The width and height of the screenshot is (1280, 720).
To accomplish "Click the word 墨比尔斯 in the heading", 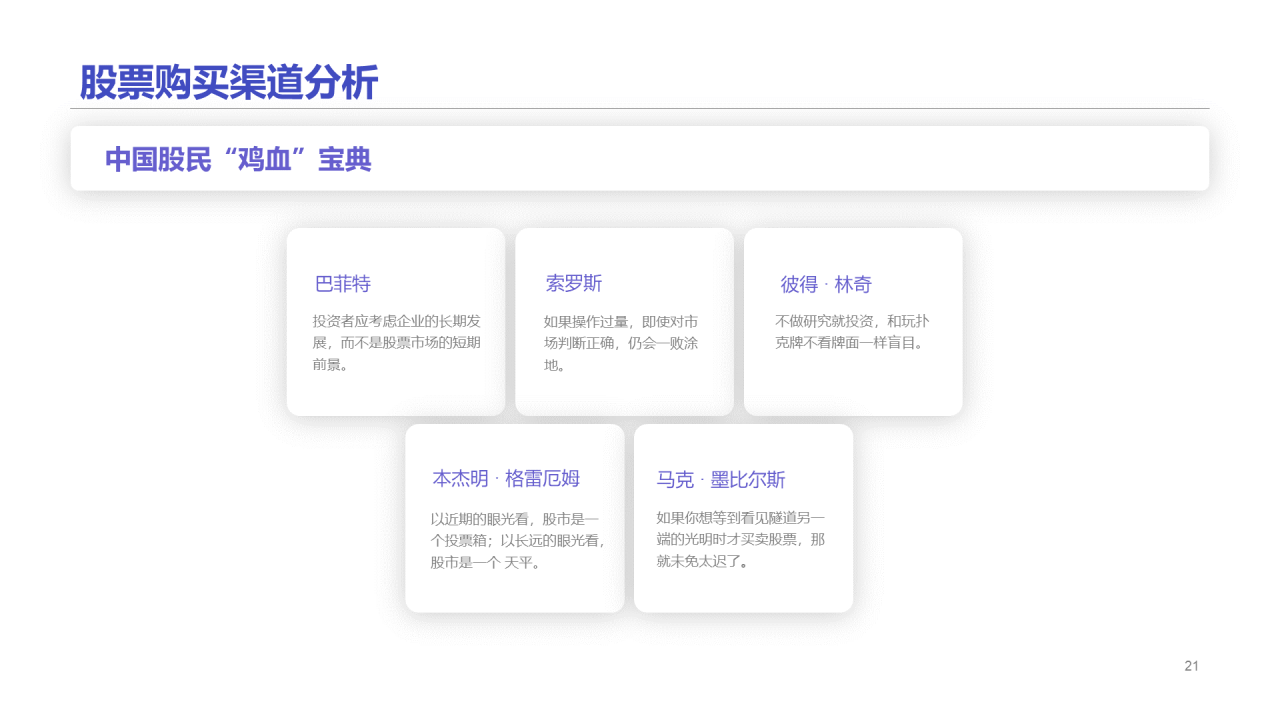I will click(x=748, y=480).
